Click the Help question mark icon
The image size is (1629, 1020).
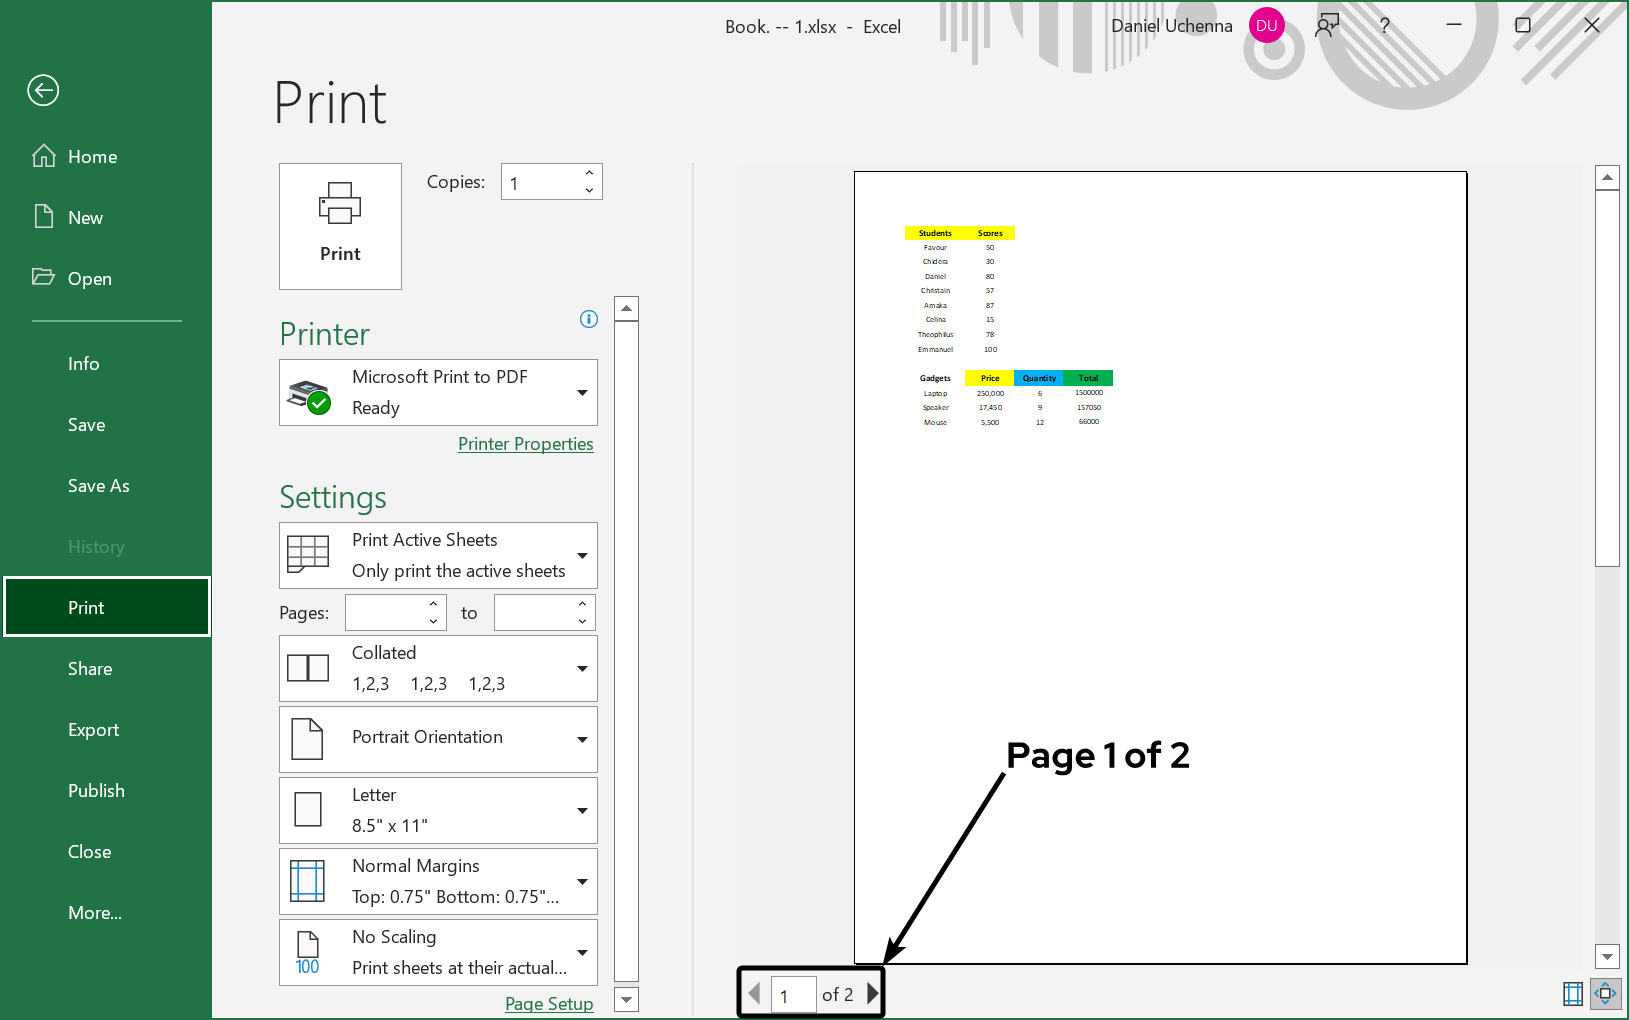[x=1384, y=26]
